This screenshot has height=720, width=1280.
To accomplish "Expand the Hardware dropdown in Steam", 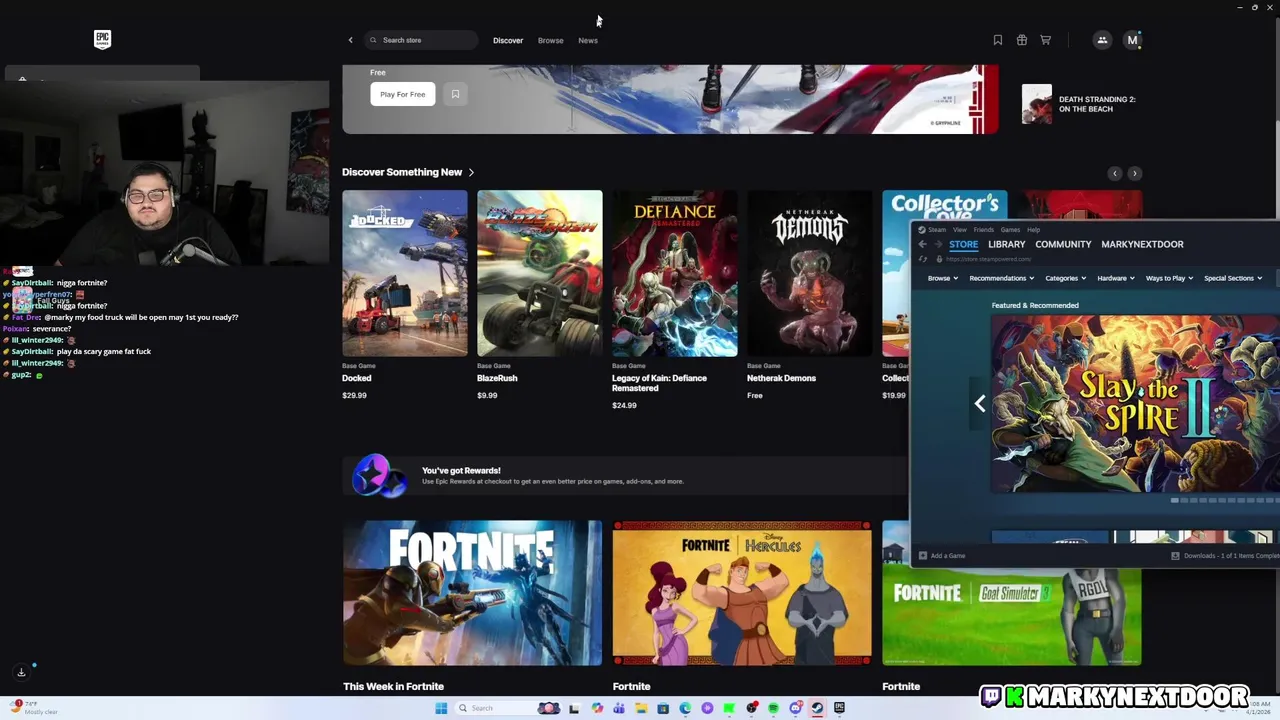I will 1116,278.
